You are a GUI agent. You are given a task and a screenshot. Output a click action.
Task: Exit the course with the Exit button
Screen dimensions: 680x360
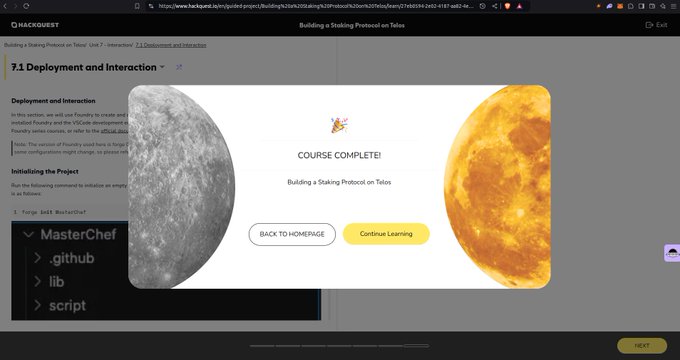(657, 25)
